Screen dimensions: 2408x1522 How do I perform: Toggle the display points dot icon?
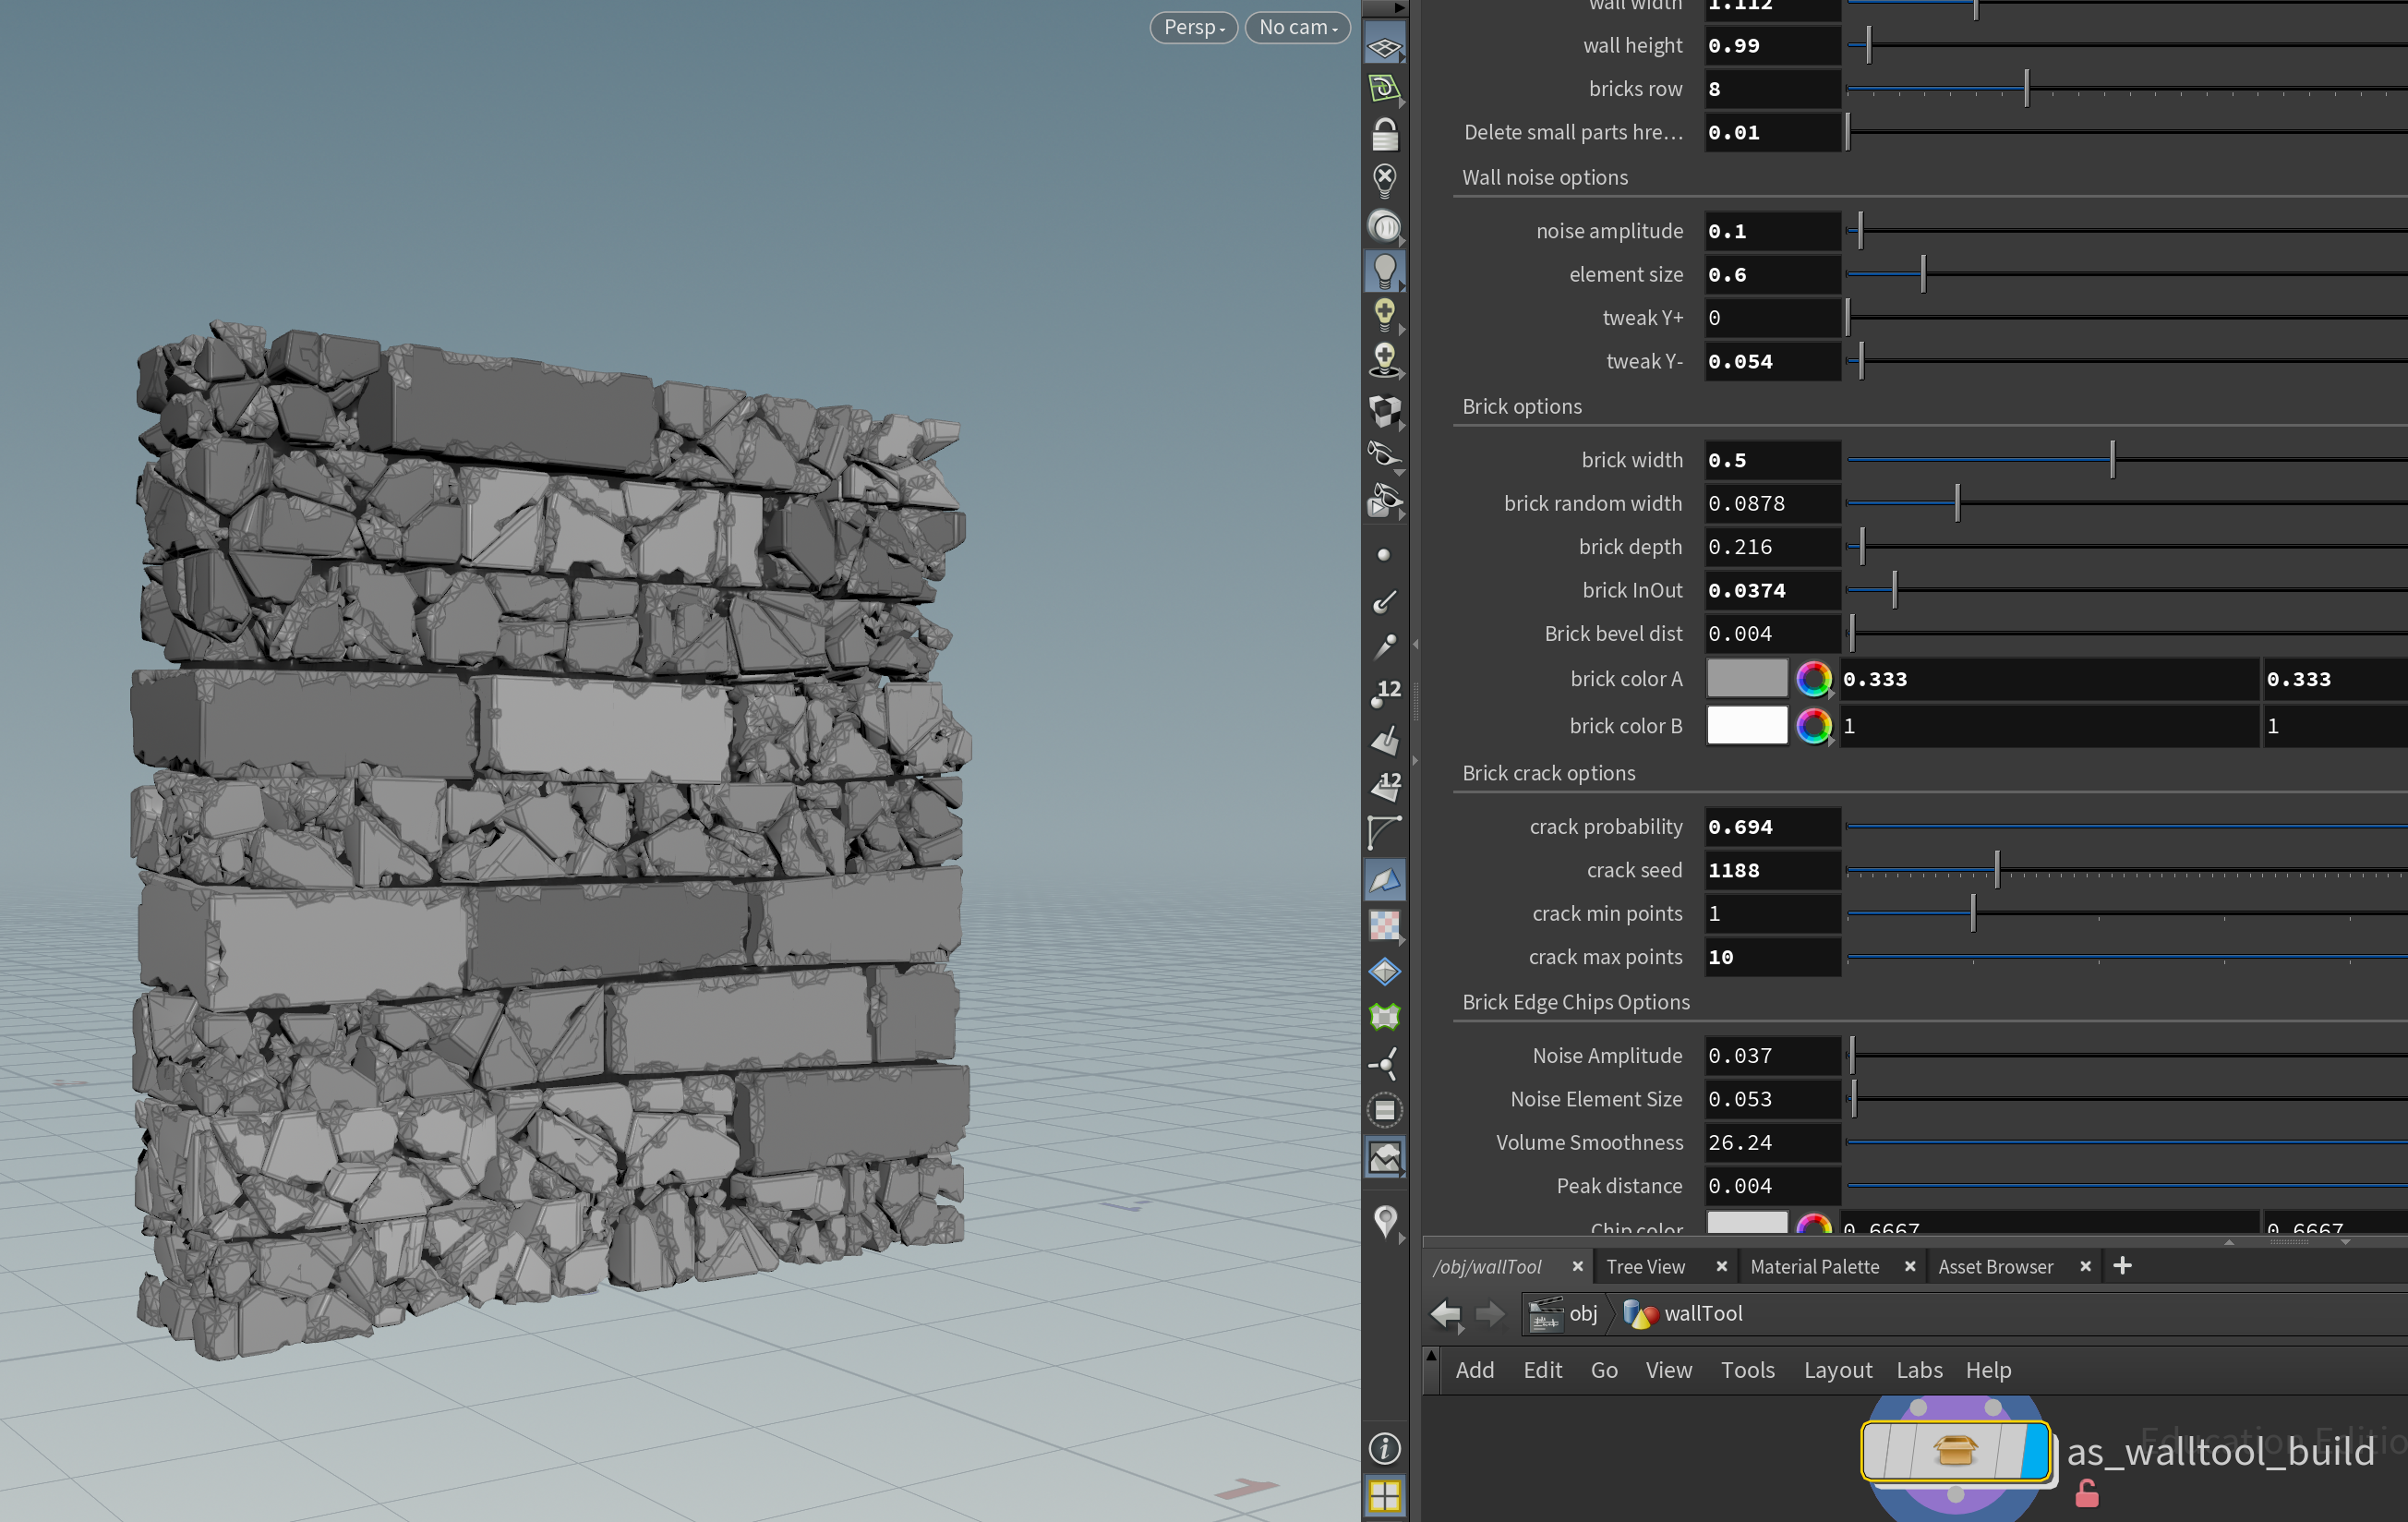(1384, 555)
